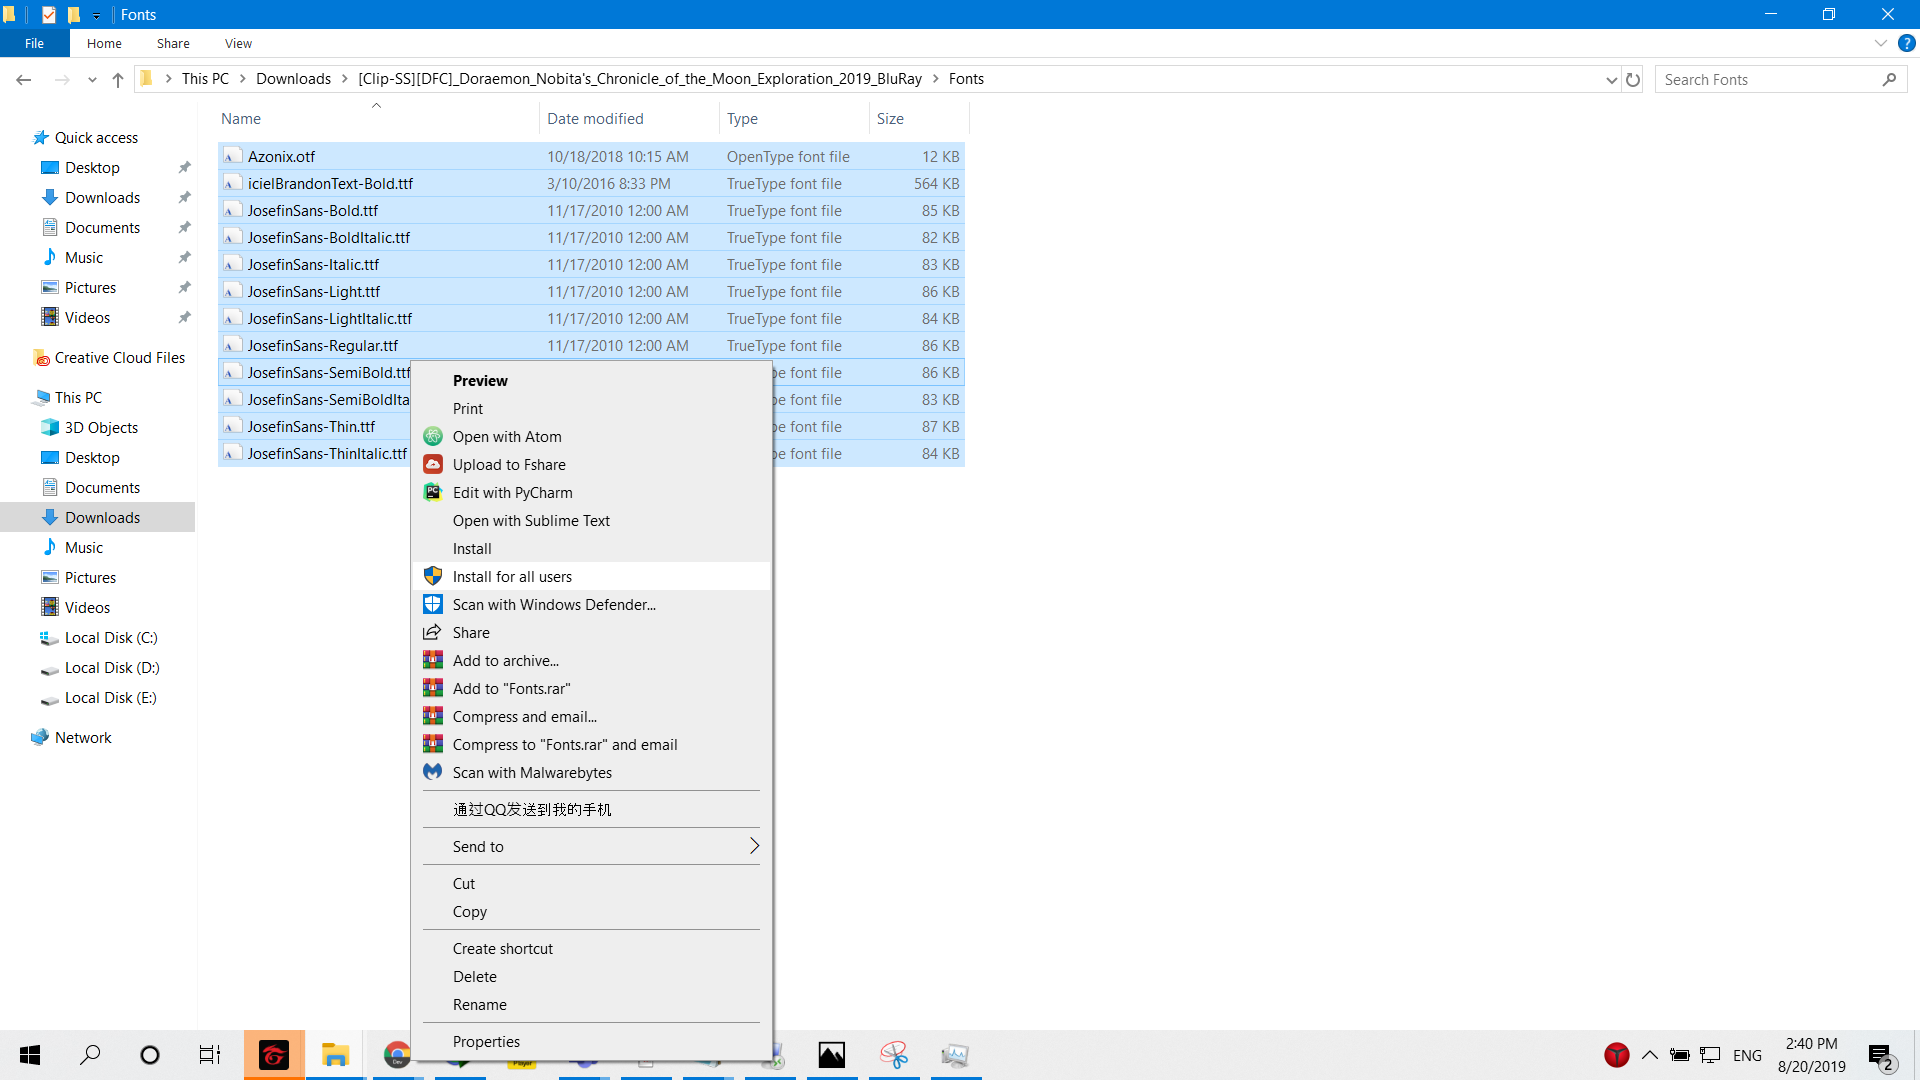This screenshot has width=1920, height=1080.
Task: Open Snipping tool icon on taskbar
Action: 894,1055
